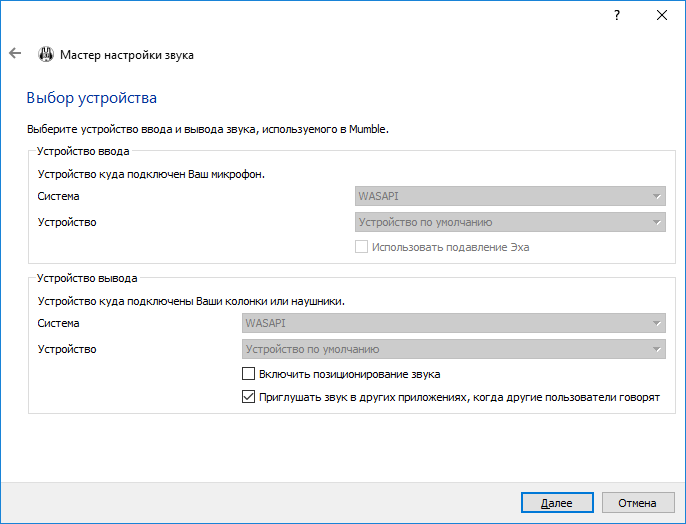The height and width of the screenshot is (524, 686).
Task: Click the Mumble logo icon beside the title
Action: coord(46,55)
